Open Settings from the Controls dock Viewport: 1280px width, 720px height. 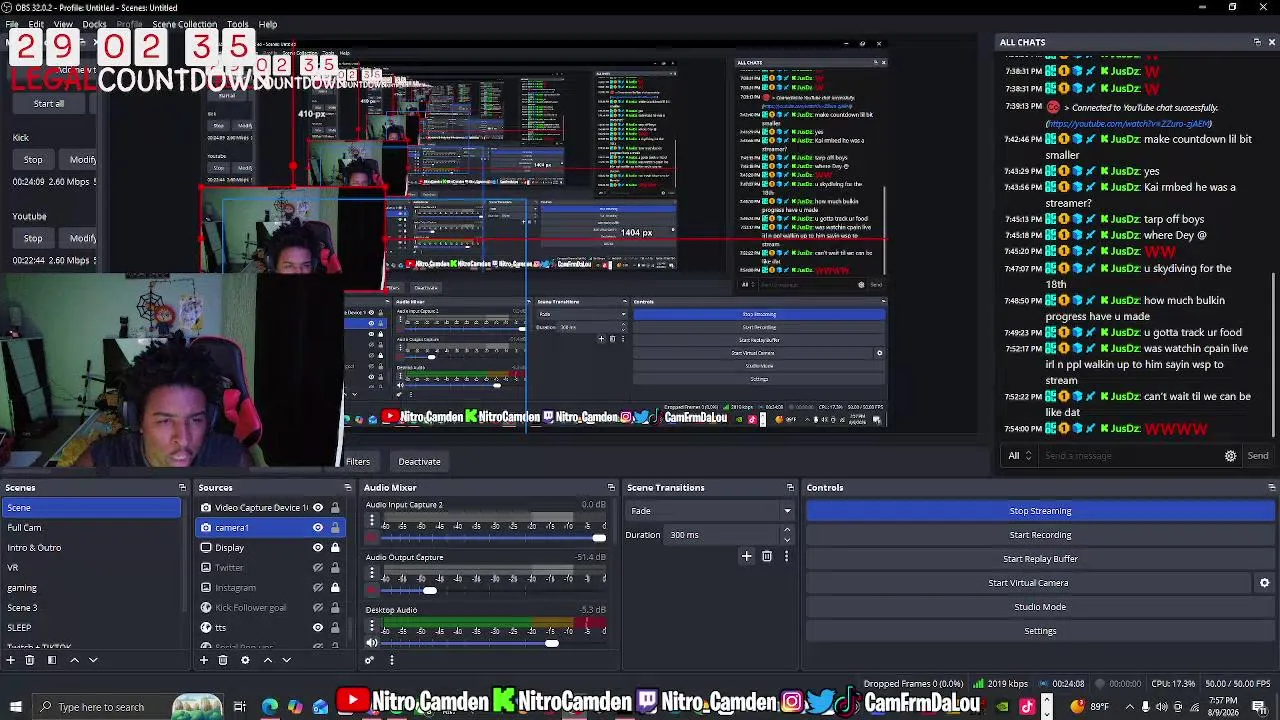(1040, 631)
